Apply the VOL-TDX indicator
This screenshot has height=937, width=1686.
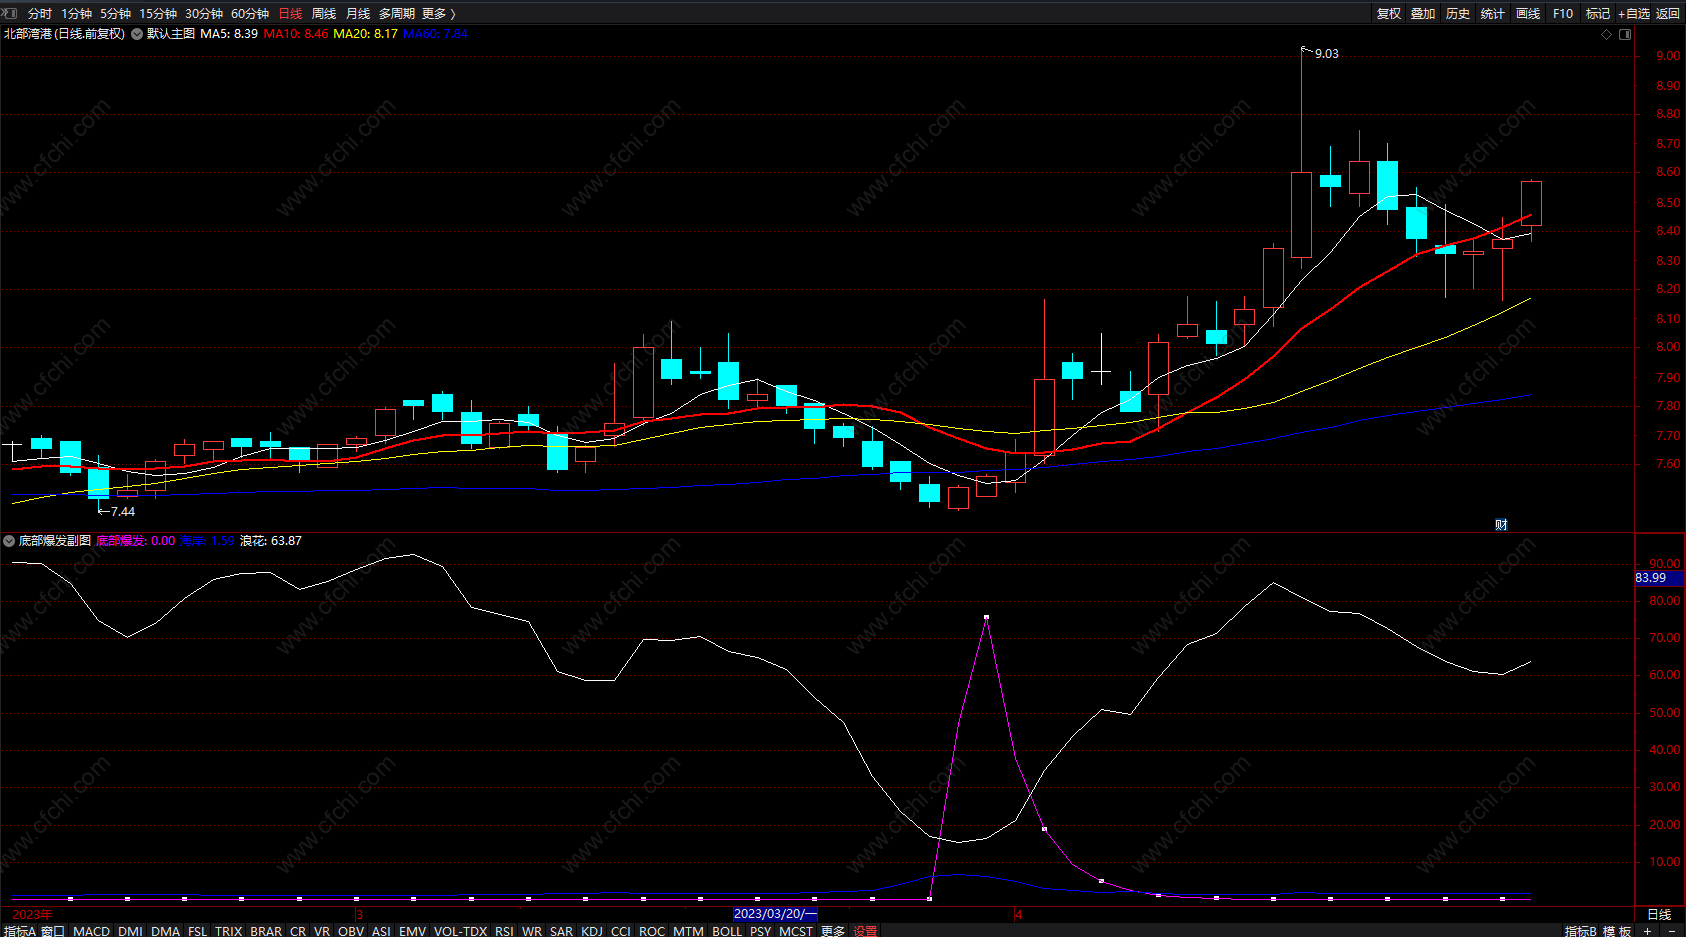coord(460,931)
